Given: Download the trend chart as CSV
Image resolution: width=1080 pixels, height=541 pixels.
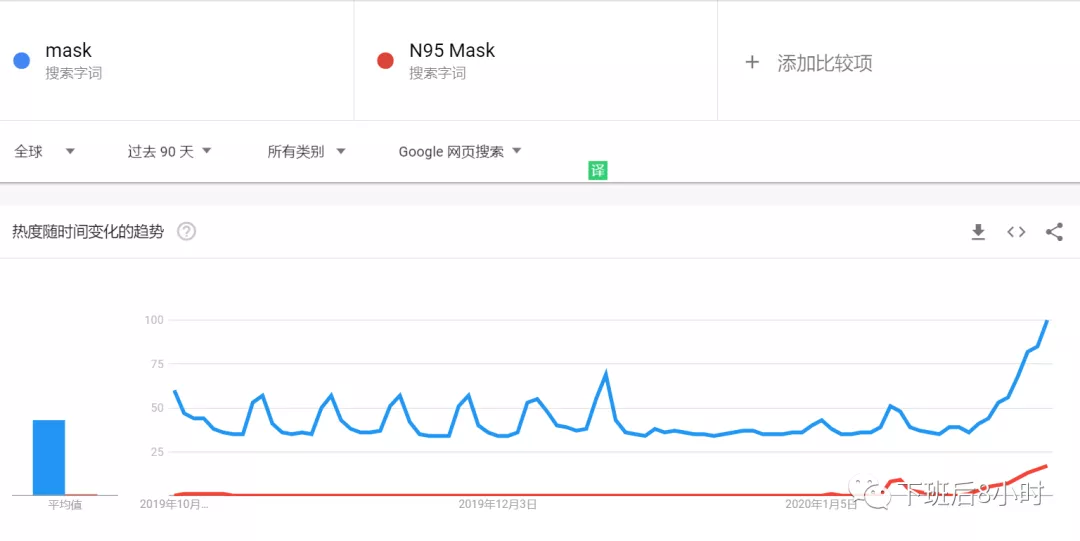Looking at the screenshot, I should point(978,232).
